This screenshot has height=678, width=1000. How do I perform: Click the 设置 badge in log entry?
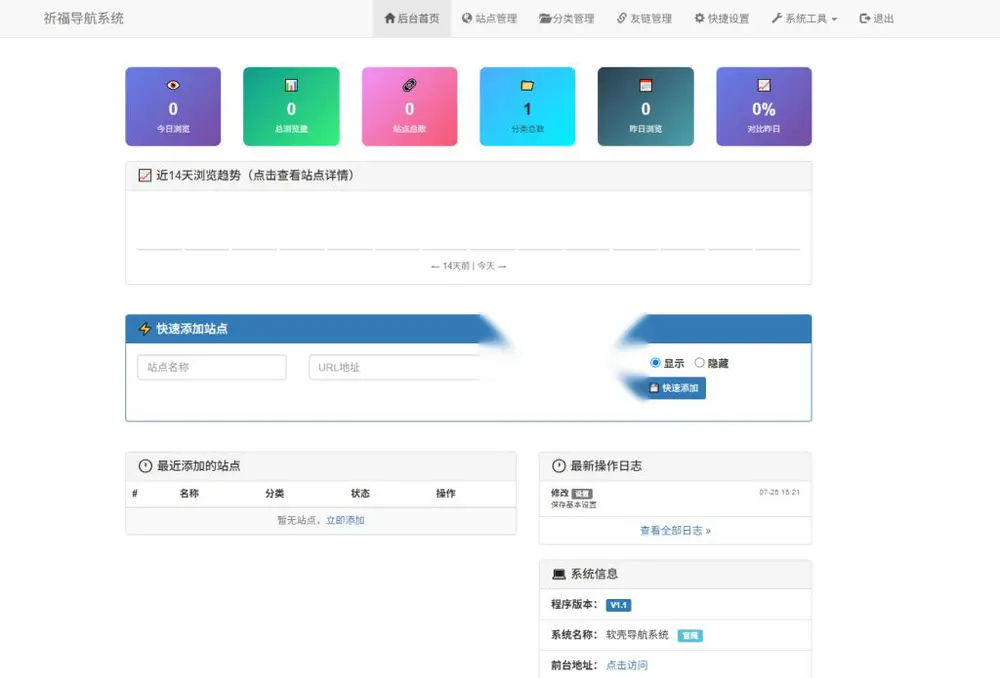[582, 494]
